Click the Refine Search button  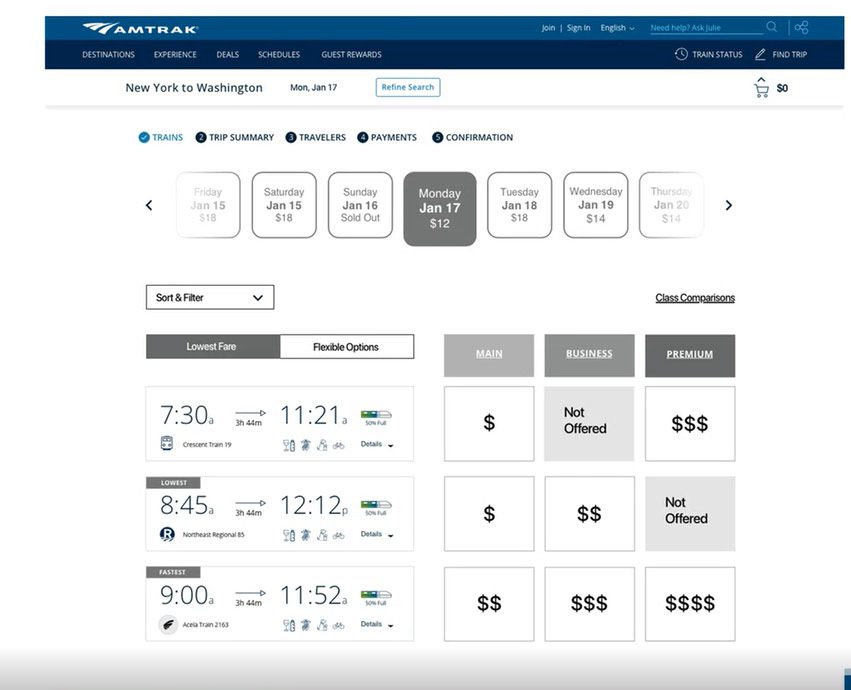point(408,87)
